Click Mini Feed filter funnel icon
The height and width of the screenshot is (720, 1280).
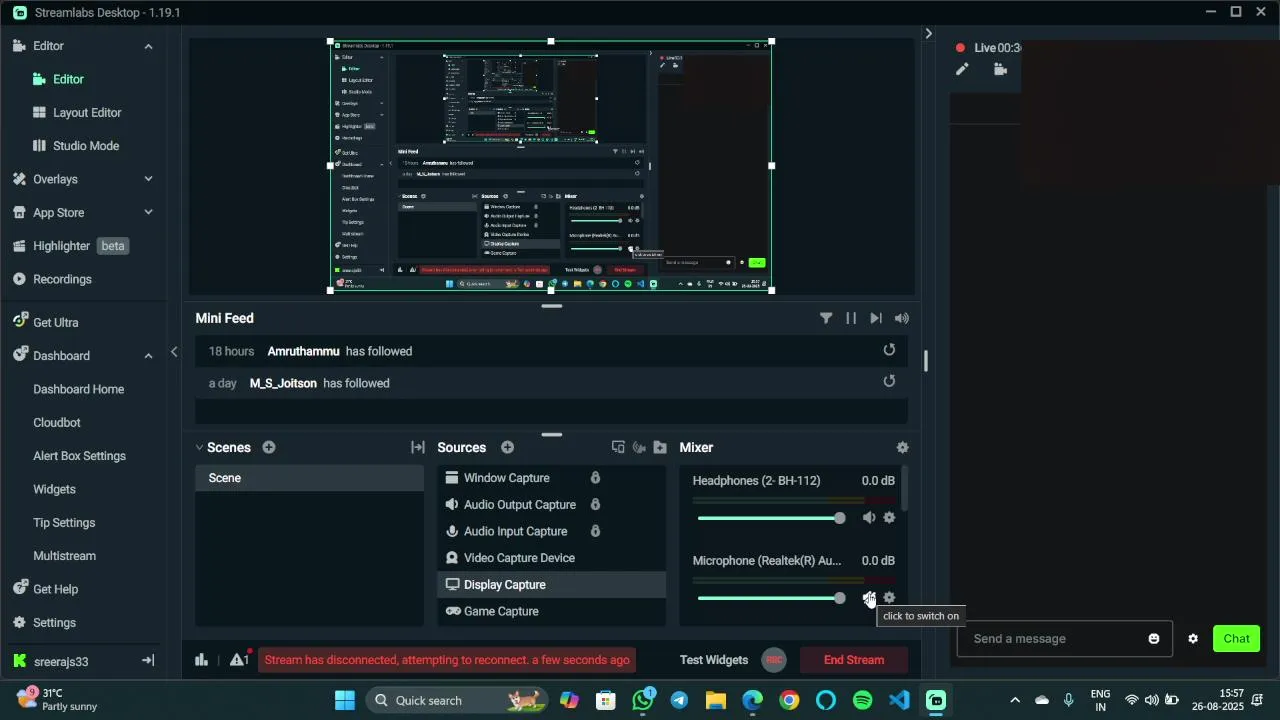[x=826, y=318]
